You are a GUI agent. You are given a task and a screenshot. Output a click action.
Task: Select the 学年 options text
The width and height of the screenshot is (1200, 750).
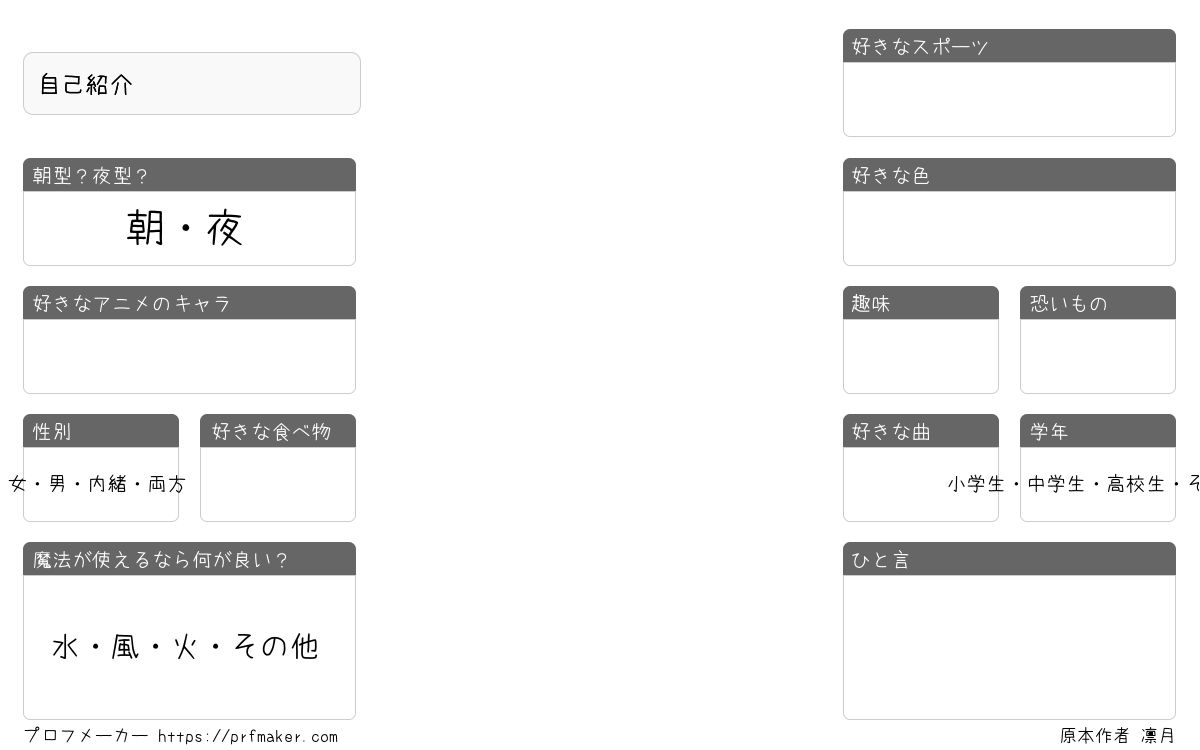[1074, 484]
